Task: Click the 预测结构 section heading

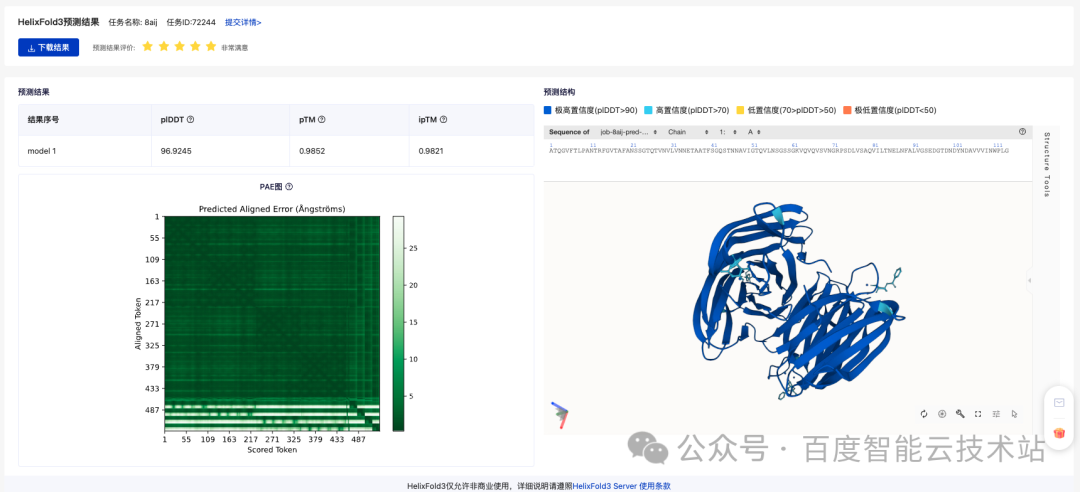Action: (559, 92)
